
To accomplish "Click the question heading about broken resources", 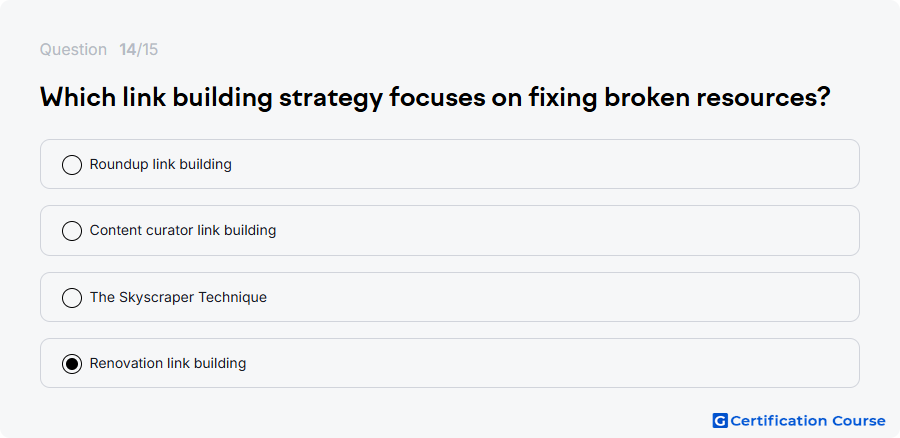I will (x=435, y=98).
